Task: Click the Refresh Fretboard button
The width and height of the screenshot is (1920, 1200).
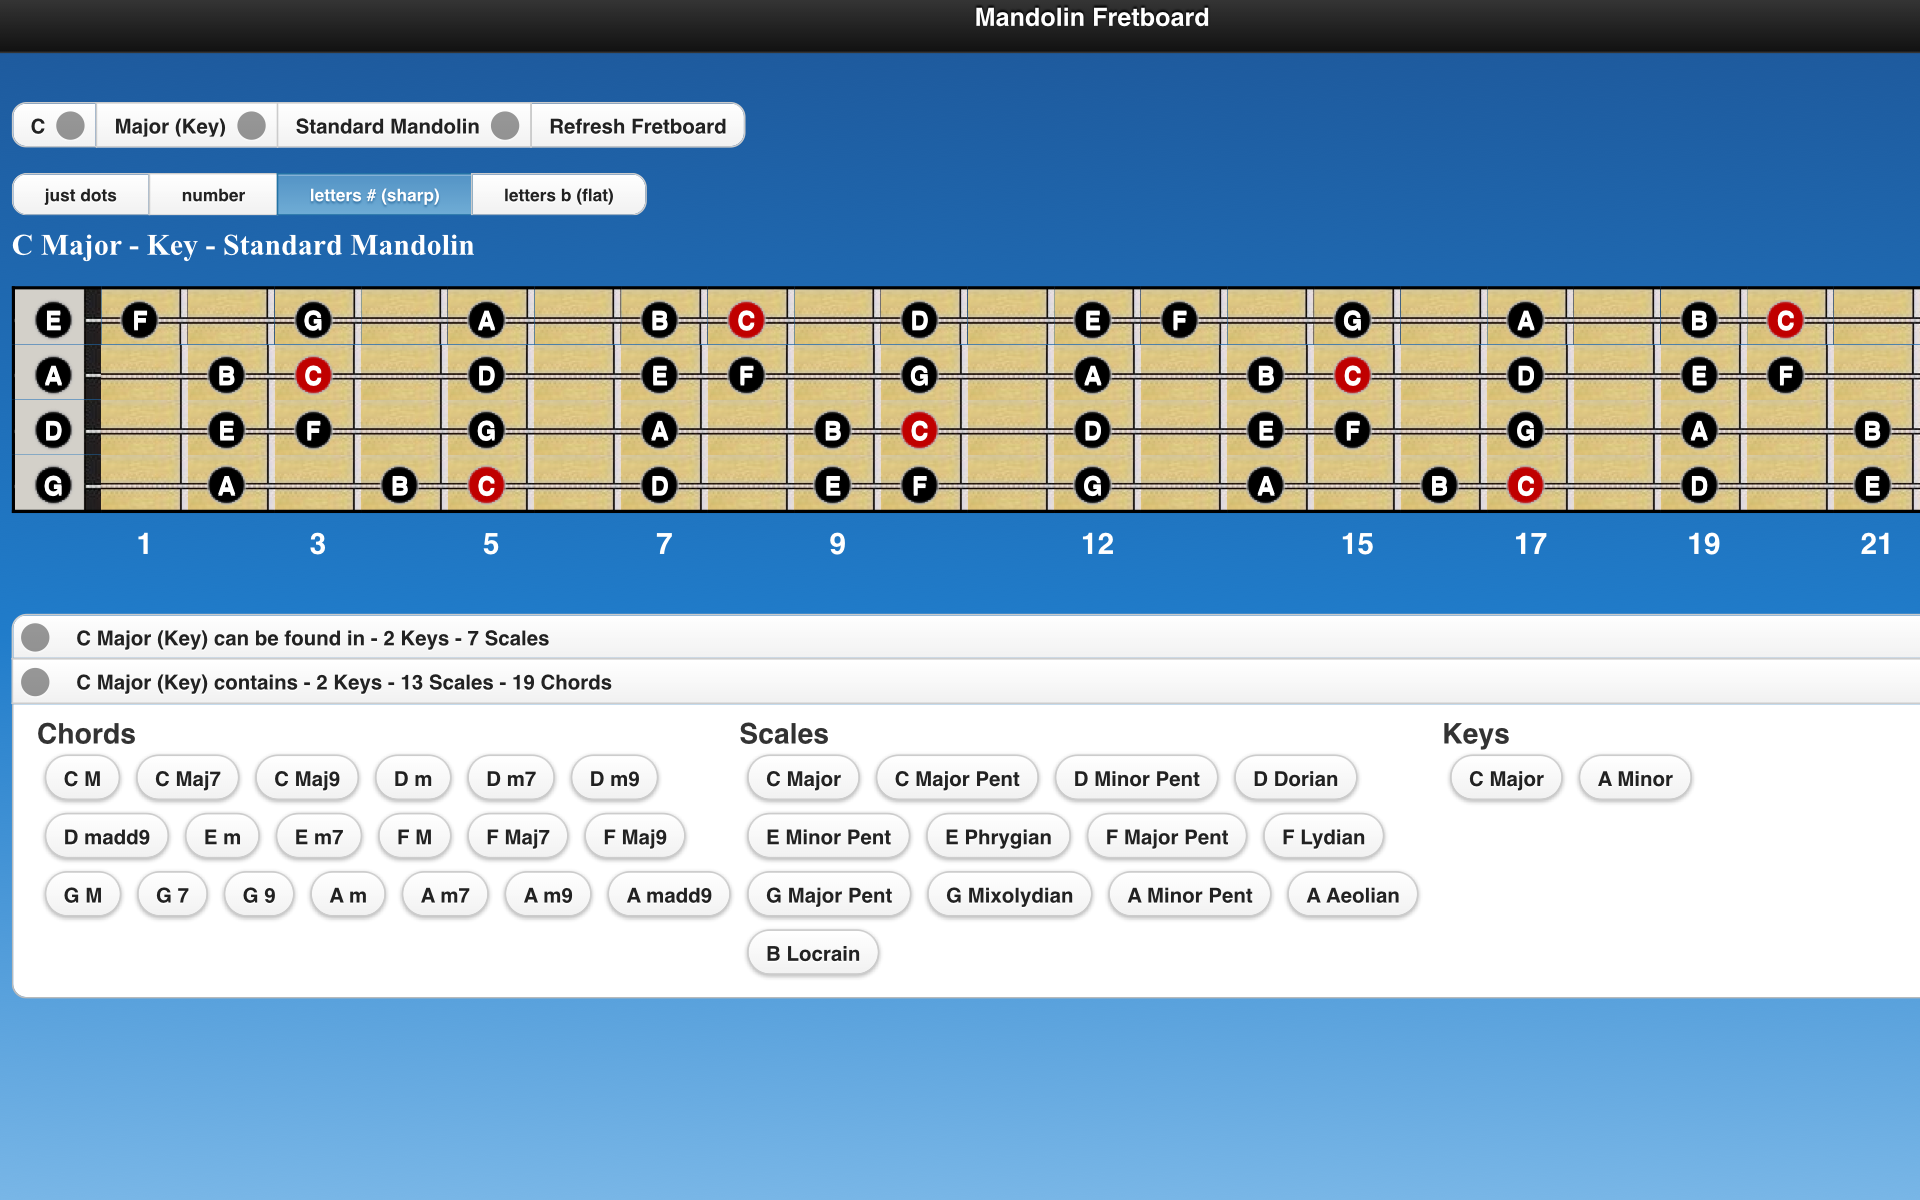Action: (x=637, y=125)
